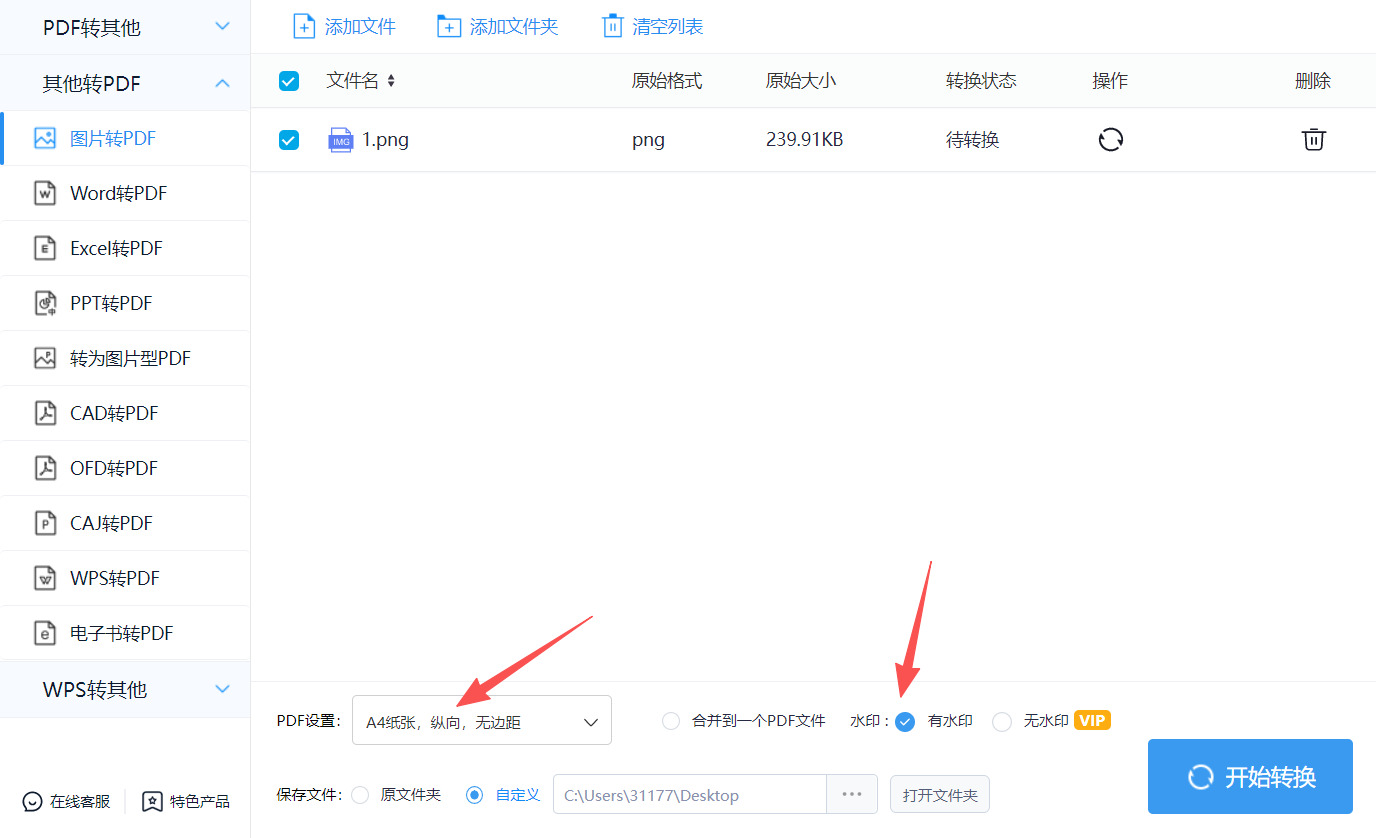Click the Word转PDF document icon
The width and height of the screenshot is (1376, 838).
point(45,193)
